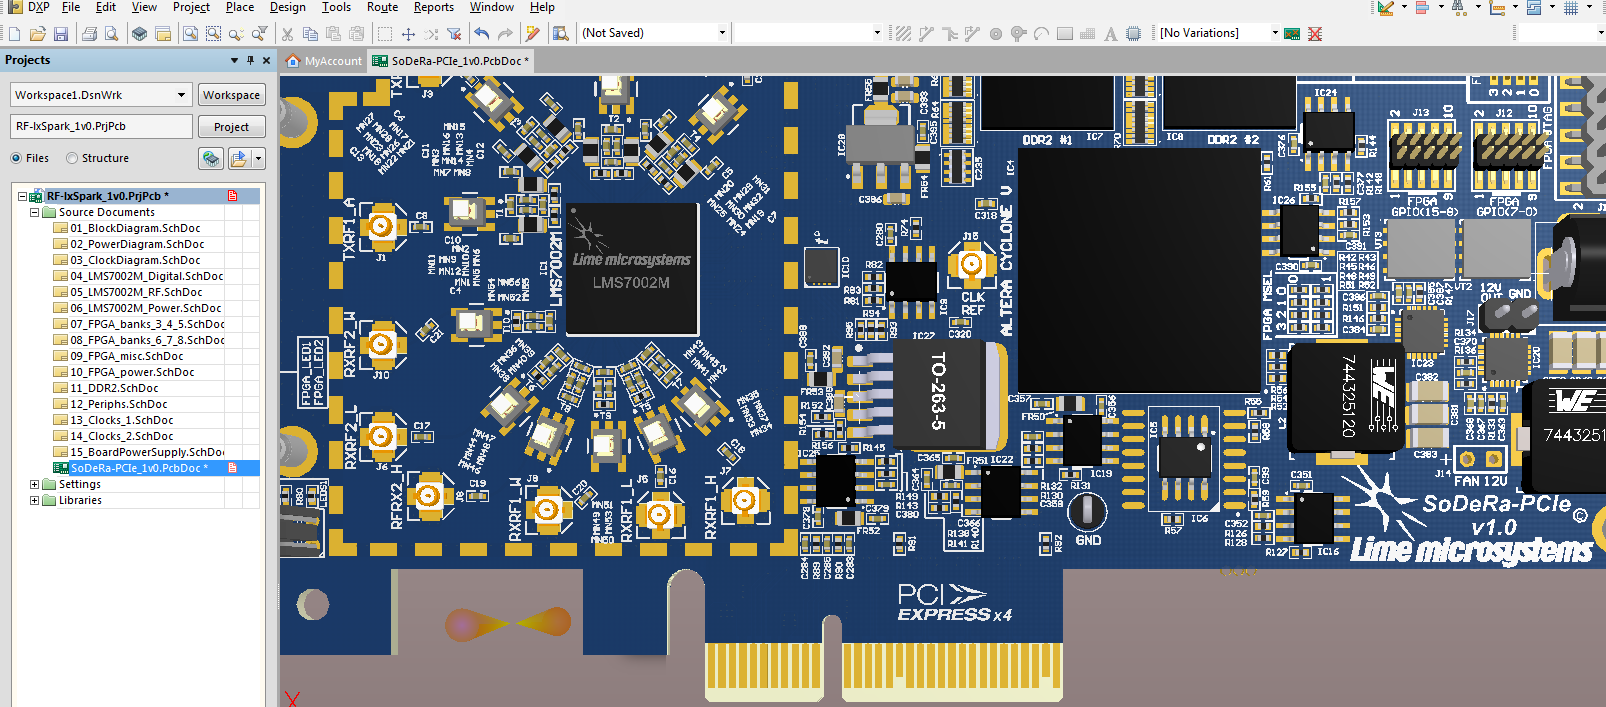Open 11_DDR2.SchDoc in project tree
The height and width of the screenshot is (707, 1606).
point(114,388)
